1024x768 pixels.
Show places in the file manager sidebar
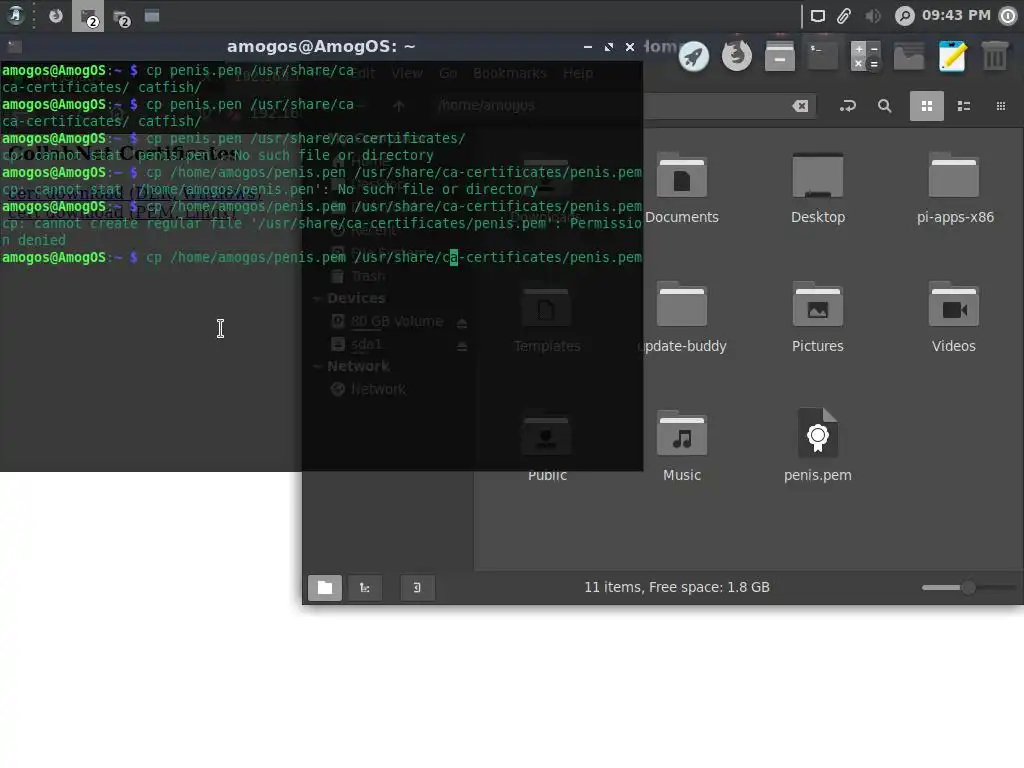[325, 587]
